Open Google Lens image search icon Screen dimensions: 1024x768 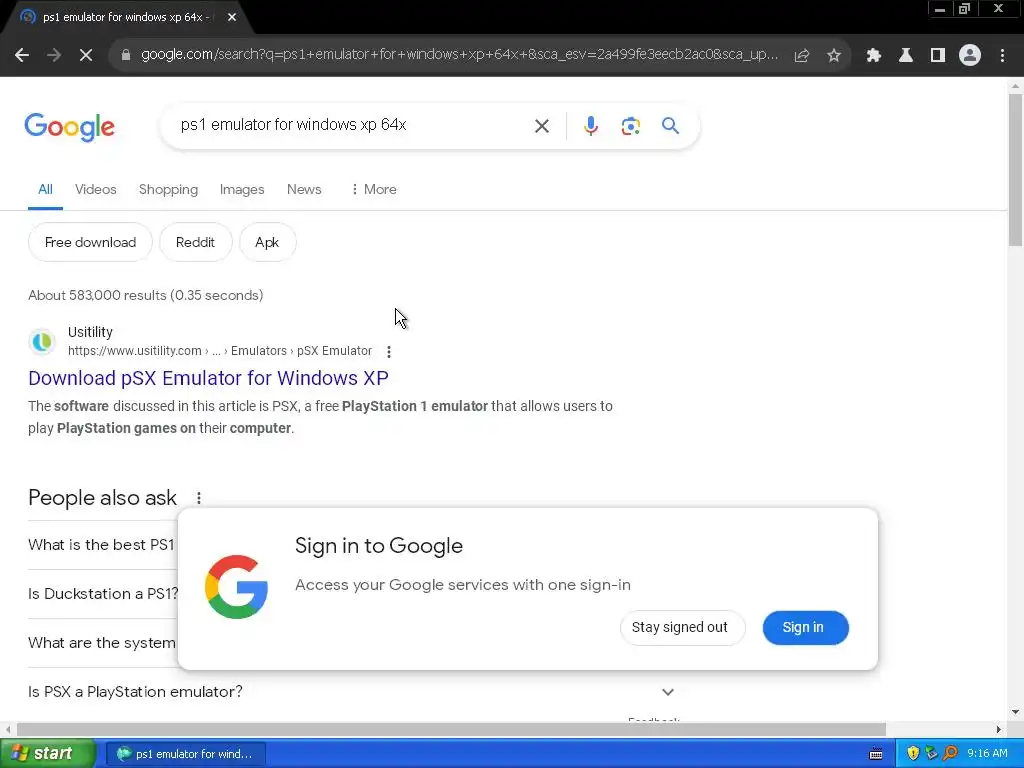coord(630,125)
